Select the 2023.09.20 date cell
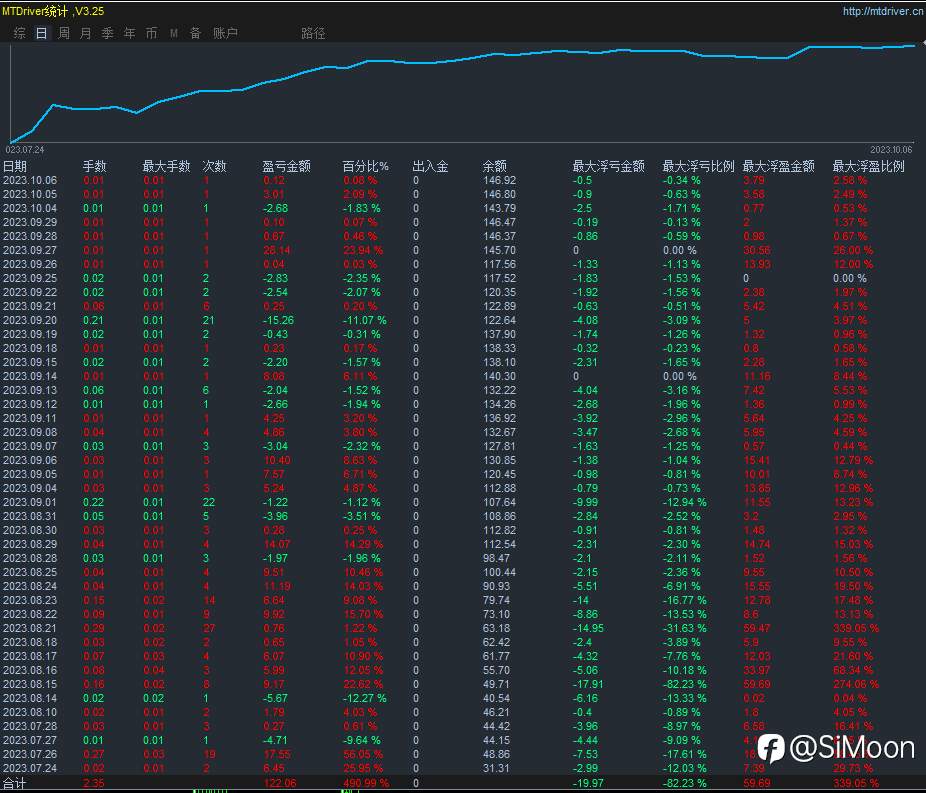Screen dimensions: 926x793 [x=30, y=321]
